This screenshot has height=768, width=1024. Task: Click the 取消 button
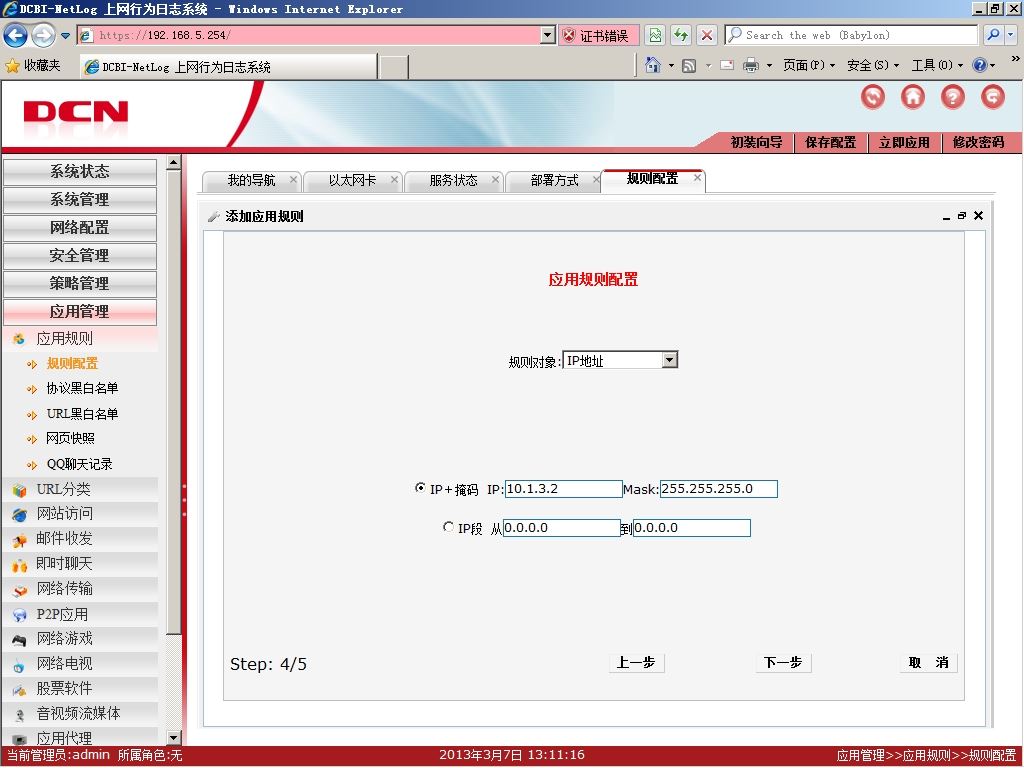[x=928, y=663]
